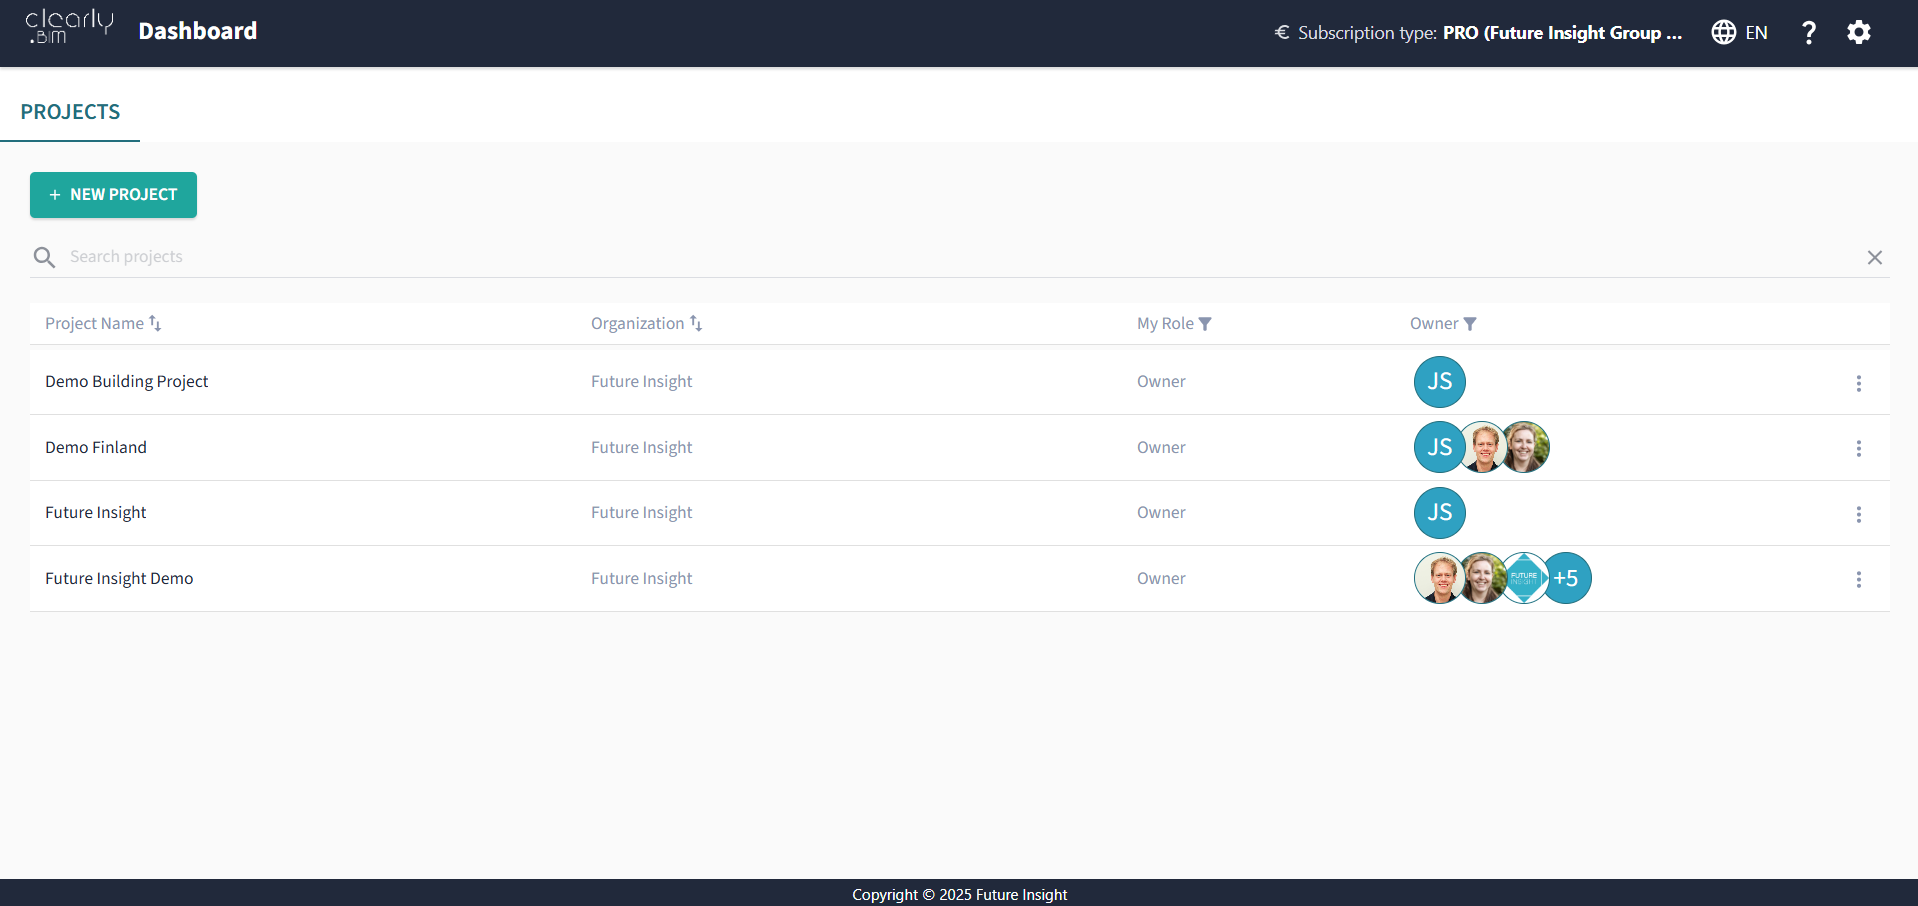Viewport: 1918px width, 906px height.
Task: Click the euro subscription icon
Action: [x=1281, y=32]
